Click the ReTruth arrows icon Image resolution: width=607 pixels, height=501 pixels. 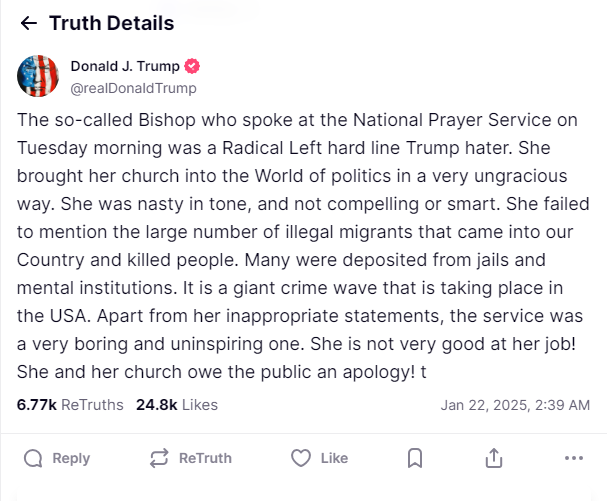[x=158, y=458]
